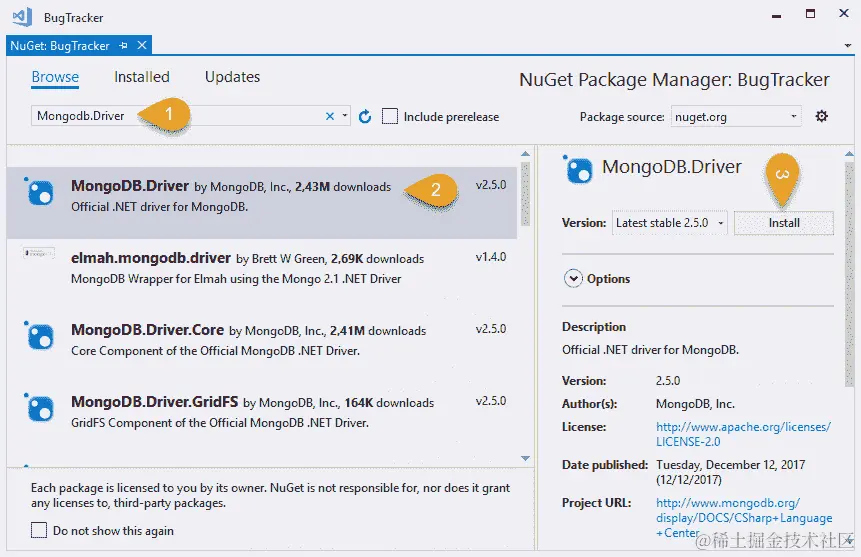Refresh the package search results

365,116
